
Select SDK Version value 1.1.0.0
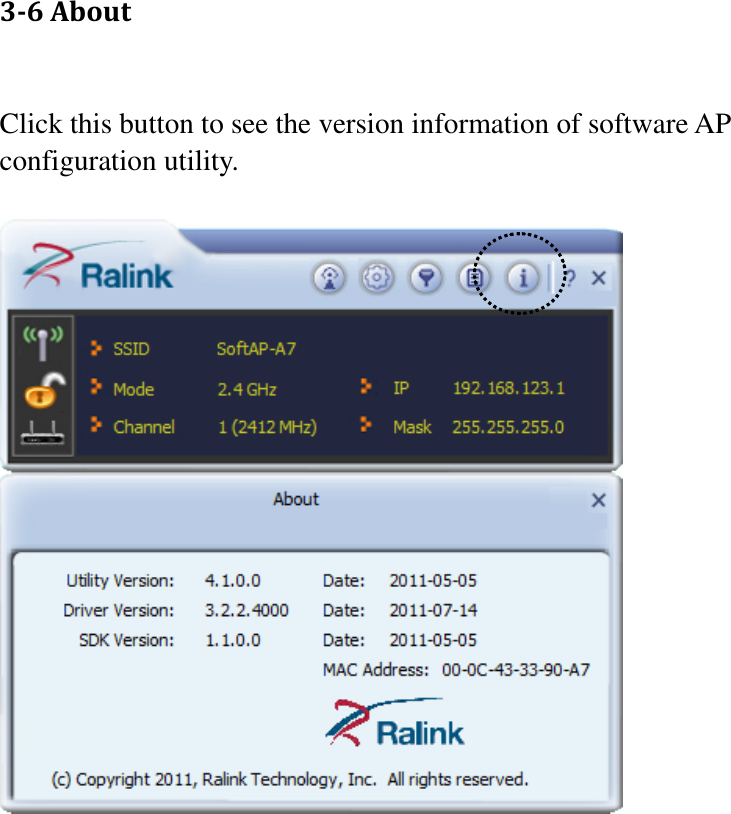click(x=233, y=640)
